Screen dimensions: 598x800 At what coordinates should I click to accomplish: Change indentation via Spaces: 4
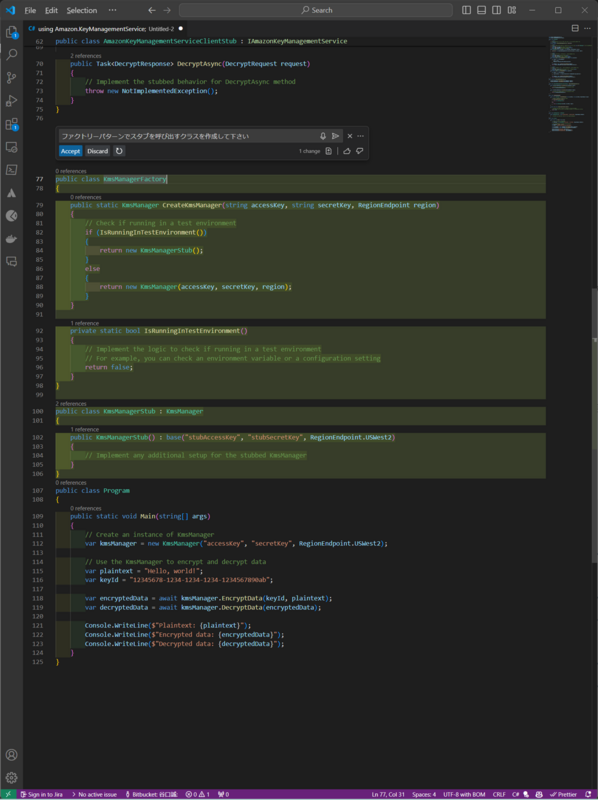pyautogui.click(x=424, y=794)
